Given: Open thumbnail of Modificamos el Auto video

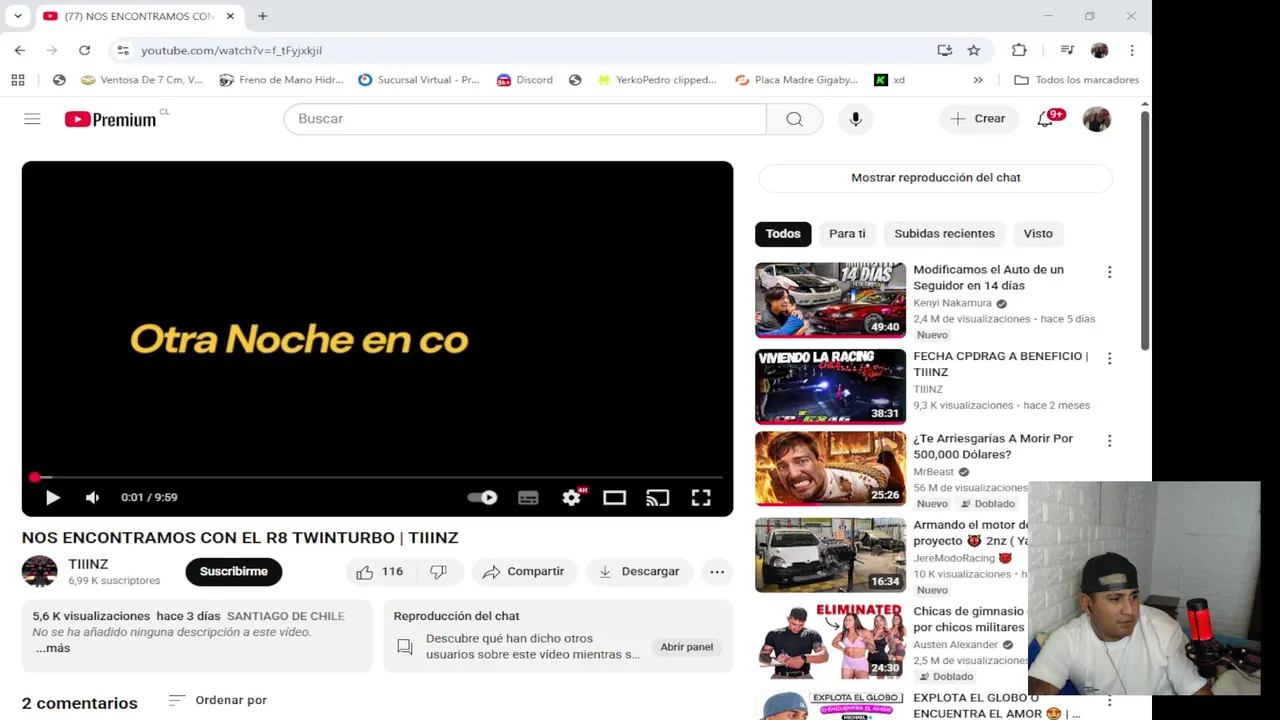Looking at the screenshot, I should click(x=830, y=300).
